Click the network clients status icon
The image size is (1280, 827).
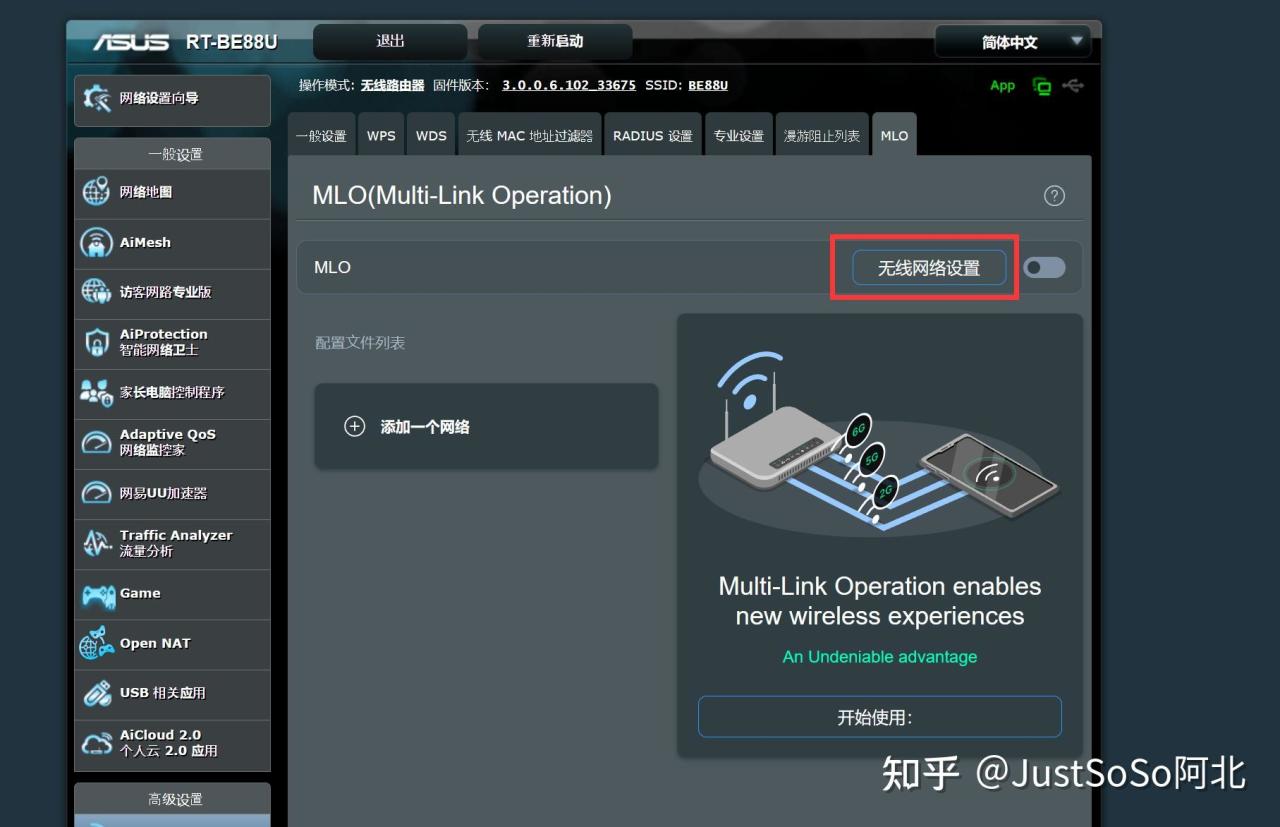(1043, 86)
